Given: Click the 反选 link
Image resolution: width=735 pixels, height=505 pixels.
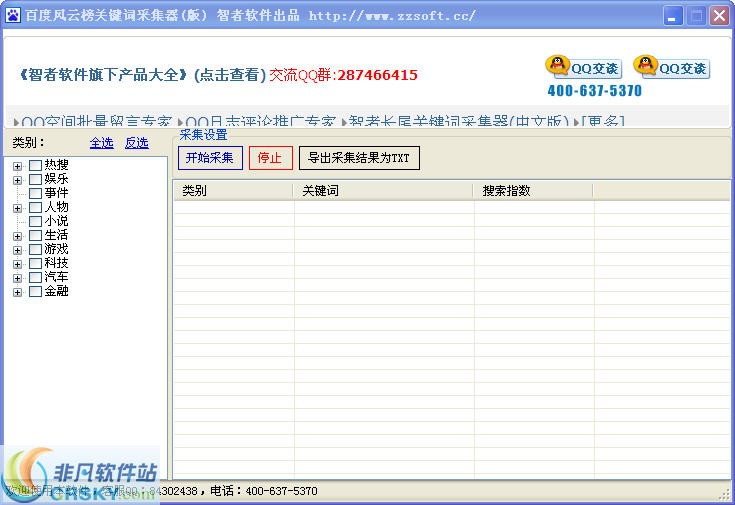Looking at the screenshot, I should 137,143.
